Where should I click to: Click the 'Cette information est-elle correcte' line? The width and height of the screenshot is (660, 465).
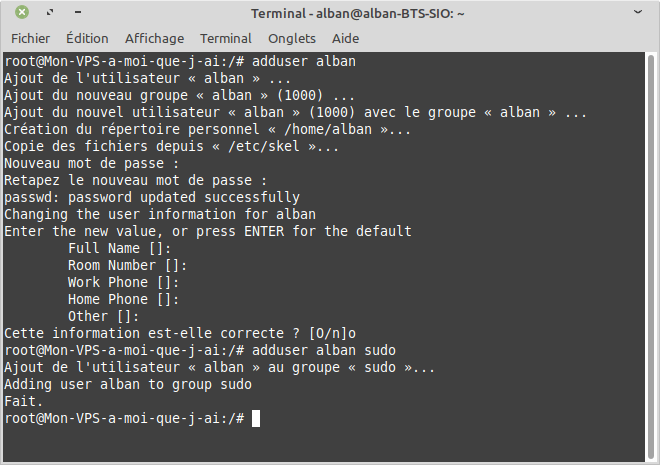click(x=180, y=333)
